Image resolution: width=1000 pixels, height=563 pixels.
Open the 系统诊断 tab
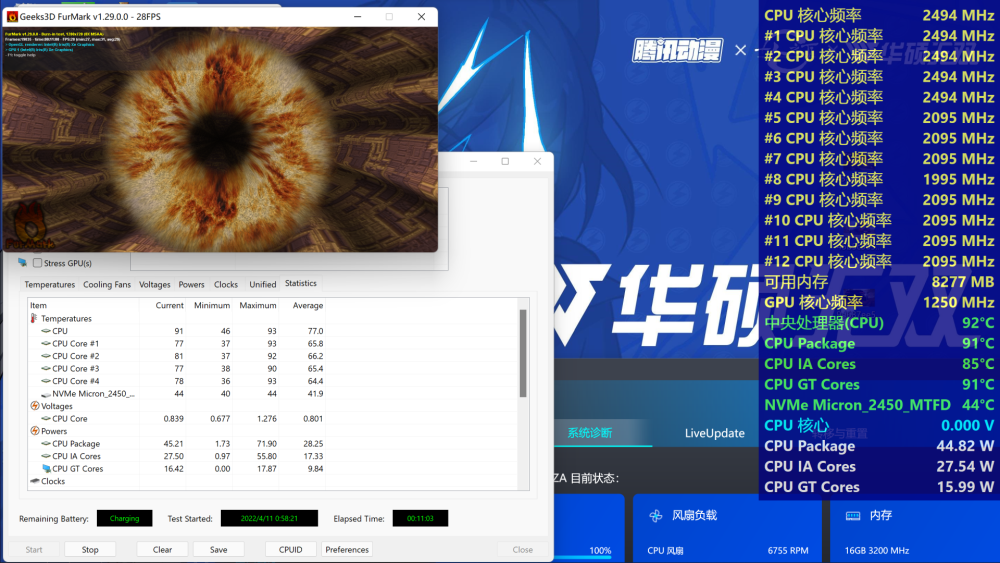tap(590, 433)
